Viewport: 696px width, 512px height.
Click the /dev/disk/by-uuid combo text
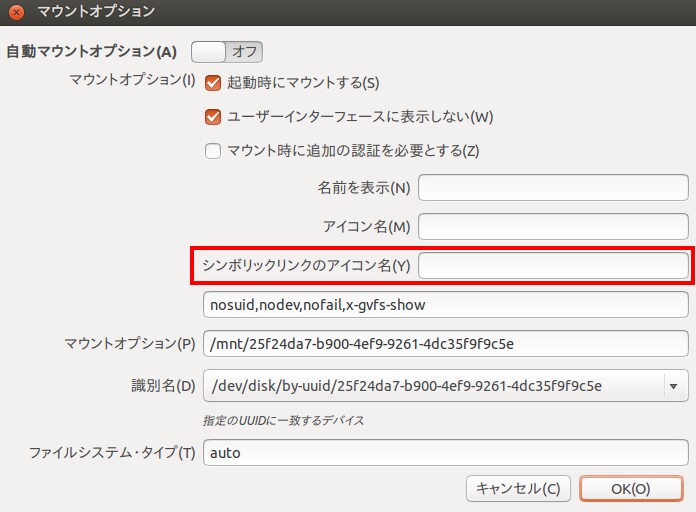pos(407,386)
